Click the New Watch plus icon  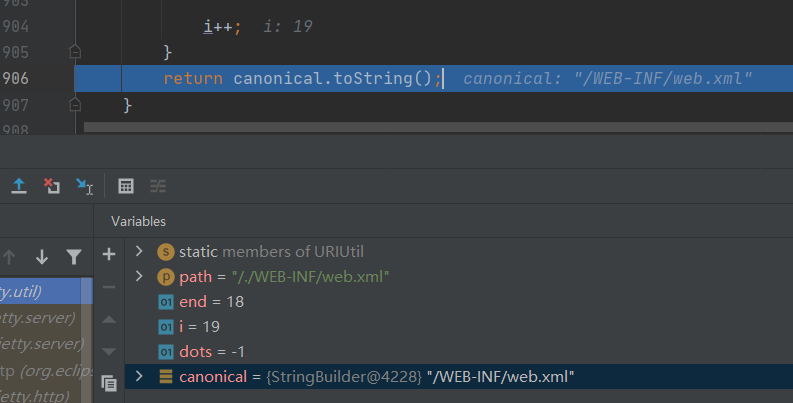point(109,255)
